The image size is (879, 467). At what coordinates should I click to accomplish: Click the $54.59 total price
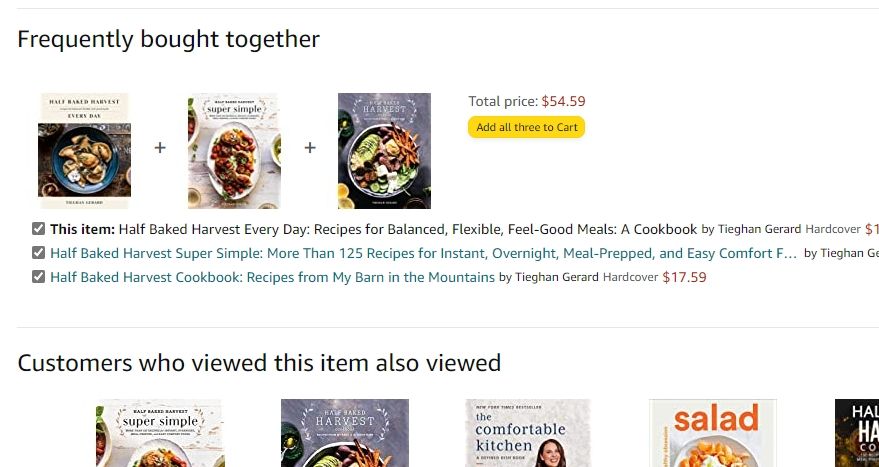563,101
